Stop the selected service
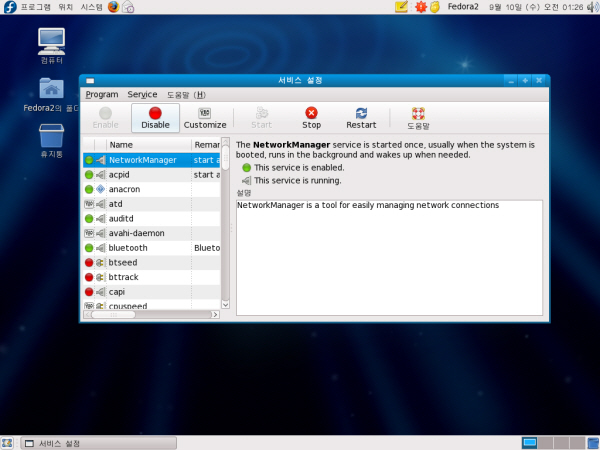The width and height of the screenshot is (600, 450). pyautogui.click(x=311, y=118)
